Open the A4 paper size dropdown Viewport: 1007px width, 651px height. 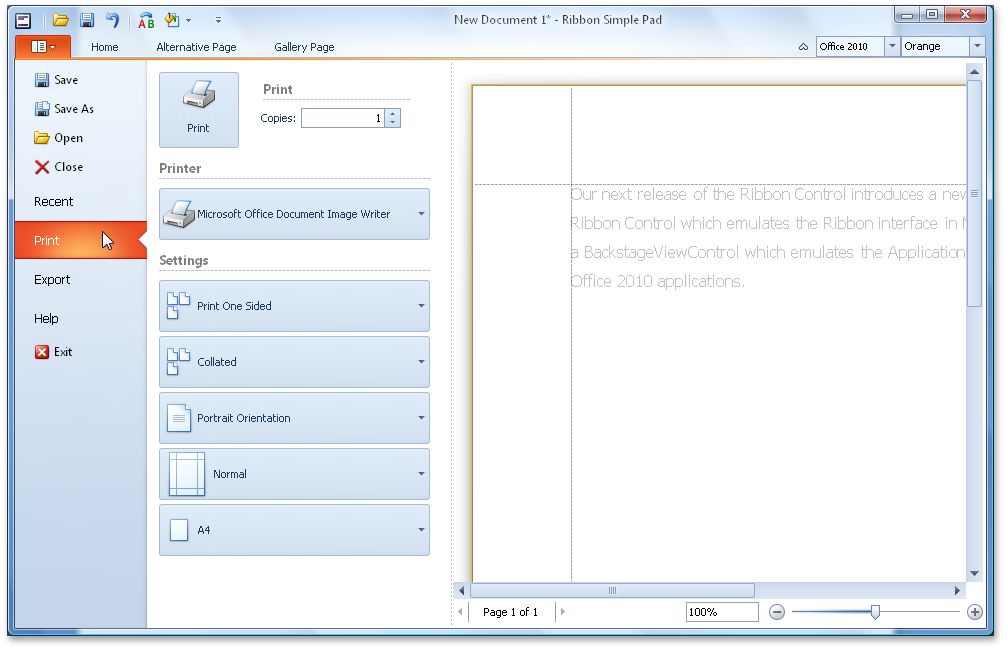point(294,530)
